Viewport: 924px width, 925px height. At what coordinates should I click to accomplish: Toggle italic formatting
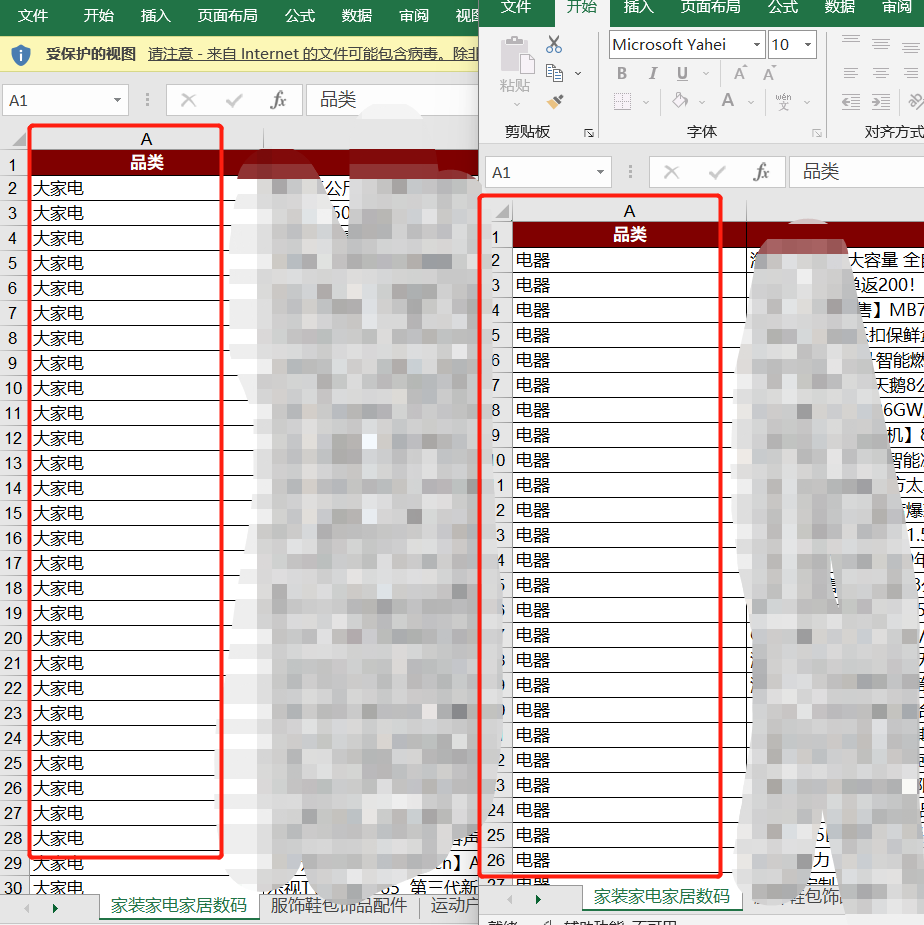(x=652, y=73)
